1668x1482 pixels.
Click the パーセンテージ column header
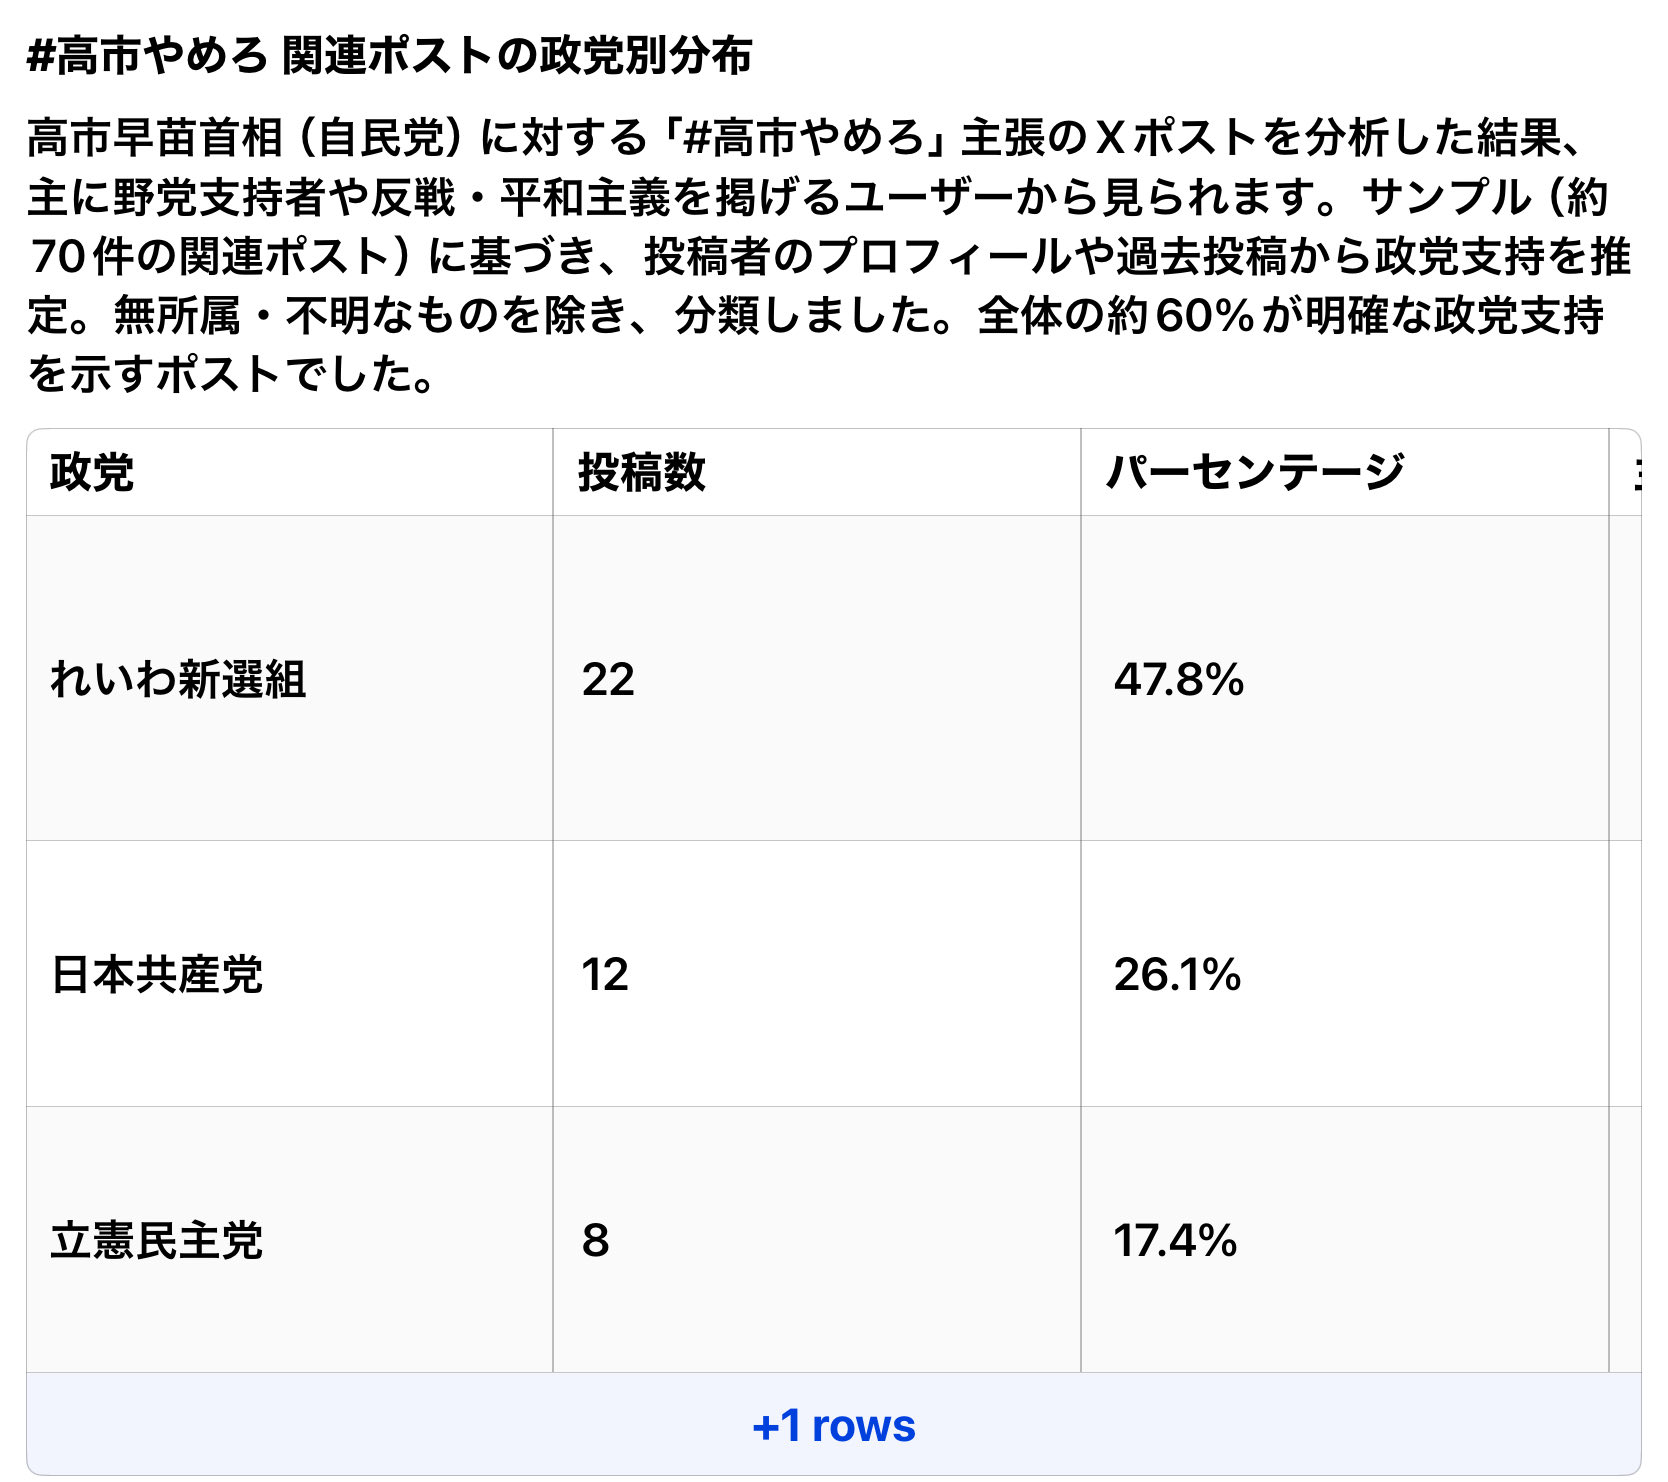pyautogui.click(x=1255, y=472)
